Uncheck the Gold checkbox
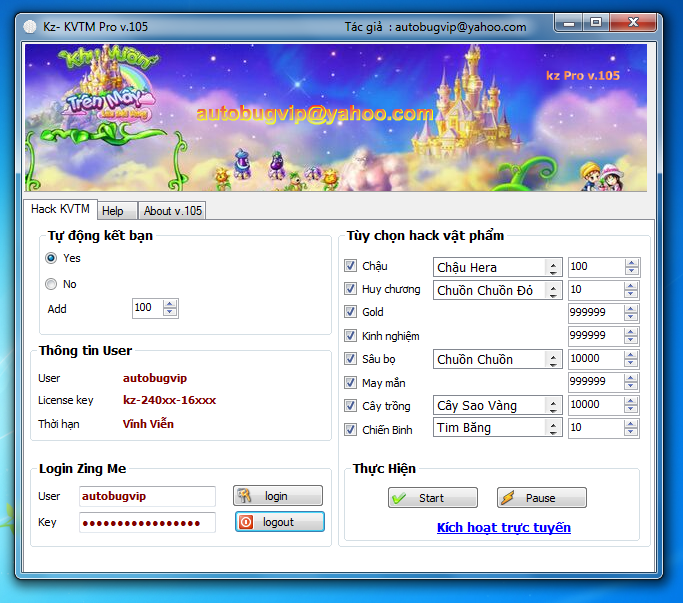This screenshot has height=603, width=683. coord(350,312)
